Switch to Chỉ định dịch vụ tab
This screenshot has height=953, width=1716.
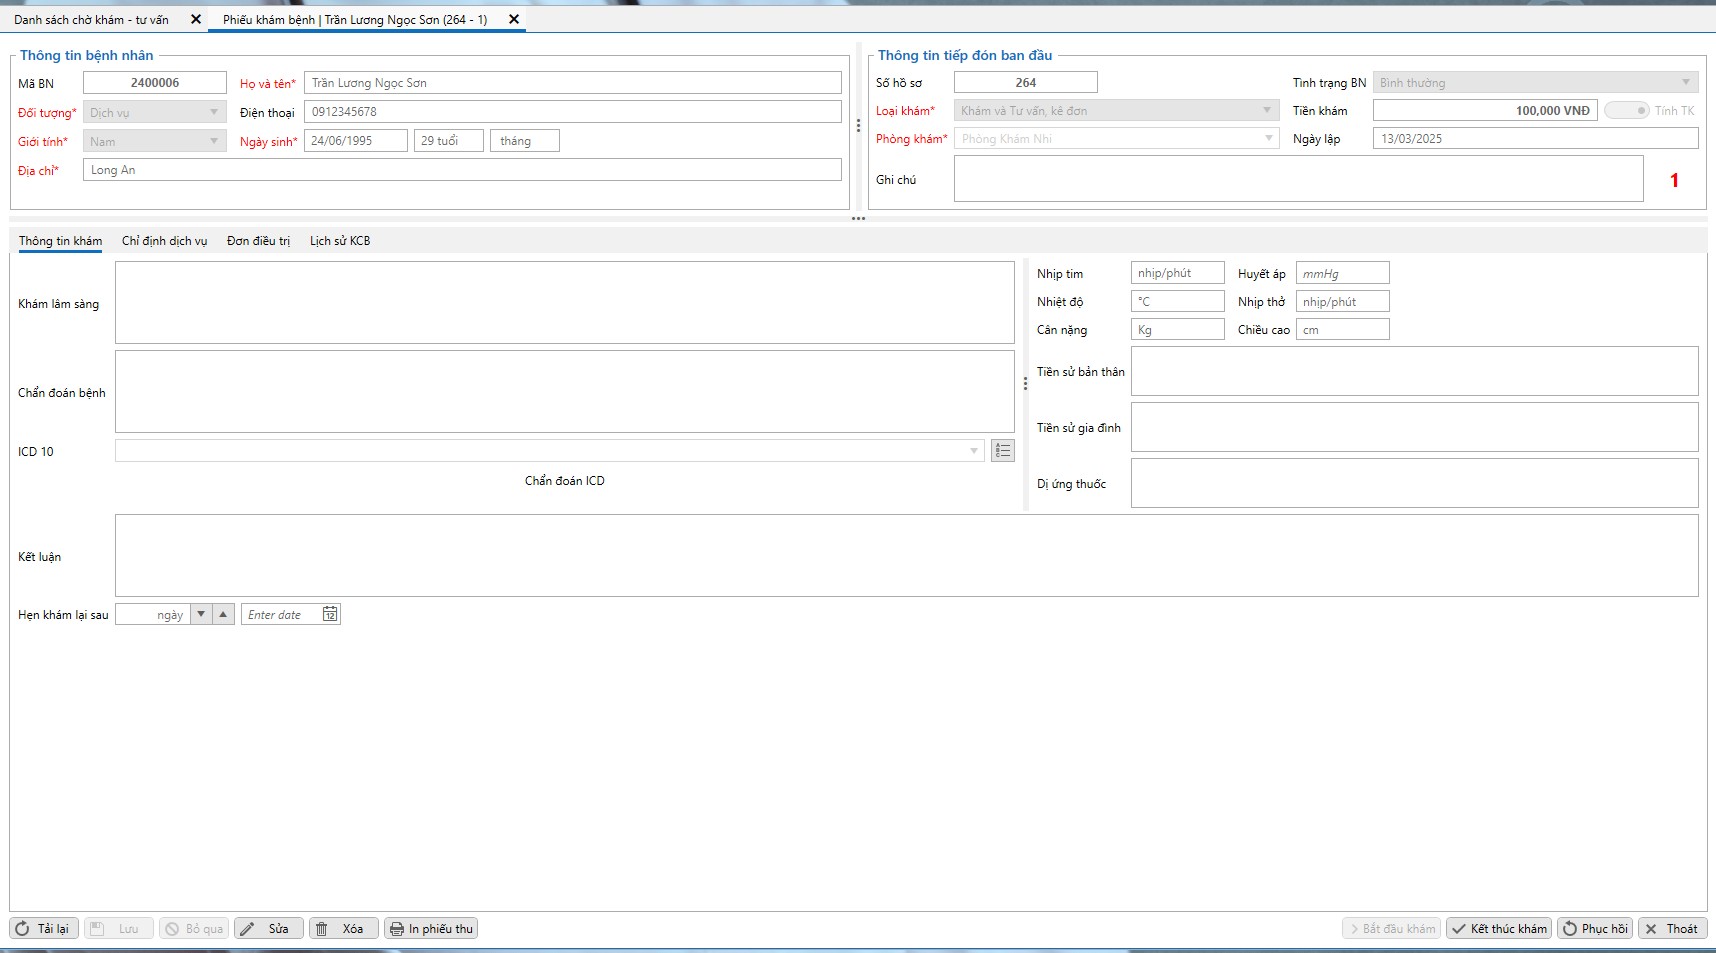click(x=165, y=241)
